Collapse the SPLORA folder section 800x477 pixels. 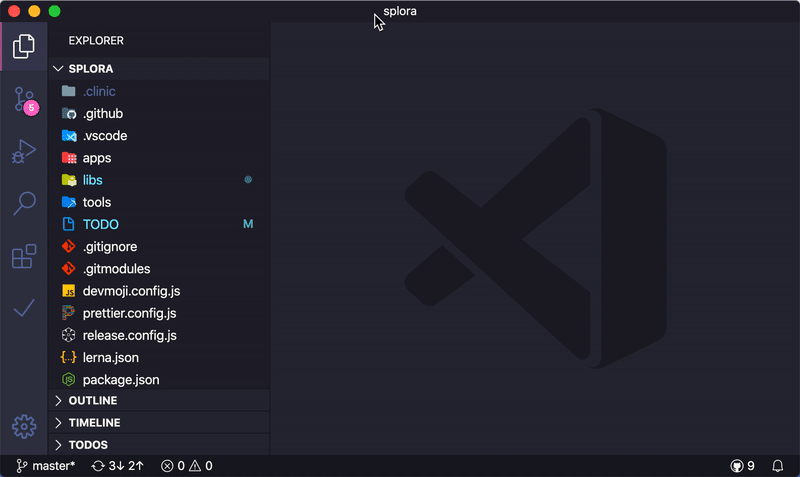(x=159, y=68)
